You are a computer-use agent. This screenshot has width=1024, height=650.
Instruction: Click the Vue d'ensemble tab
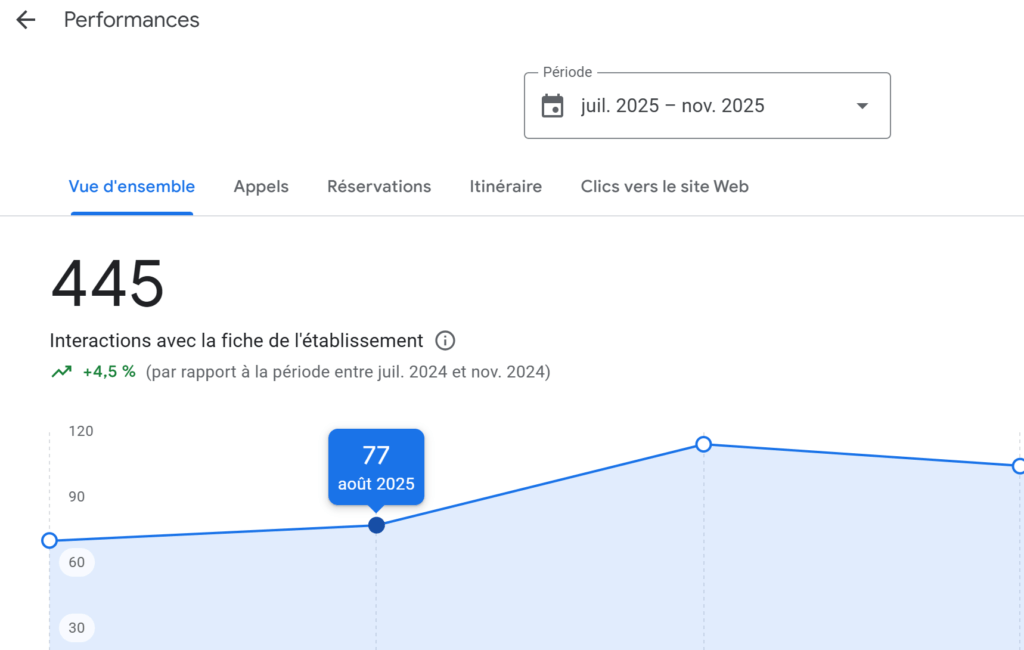[x=131, y=186]
